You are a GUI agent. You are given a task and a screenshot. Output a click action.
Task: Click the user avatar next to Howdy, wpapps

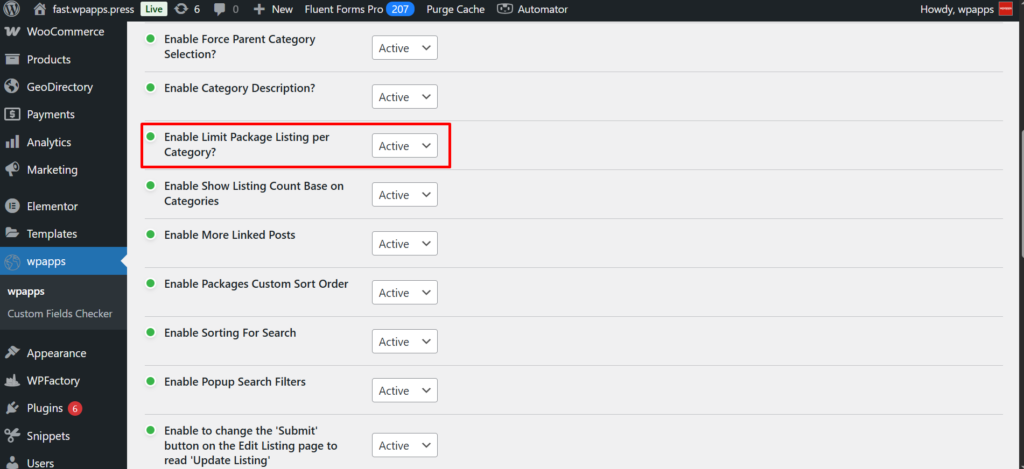pyautogui.click(x=1006, y=9)
